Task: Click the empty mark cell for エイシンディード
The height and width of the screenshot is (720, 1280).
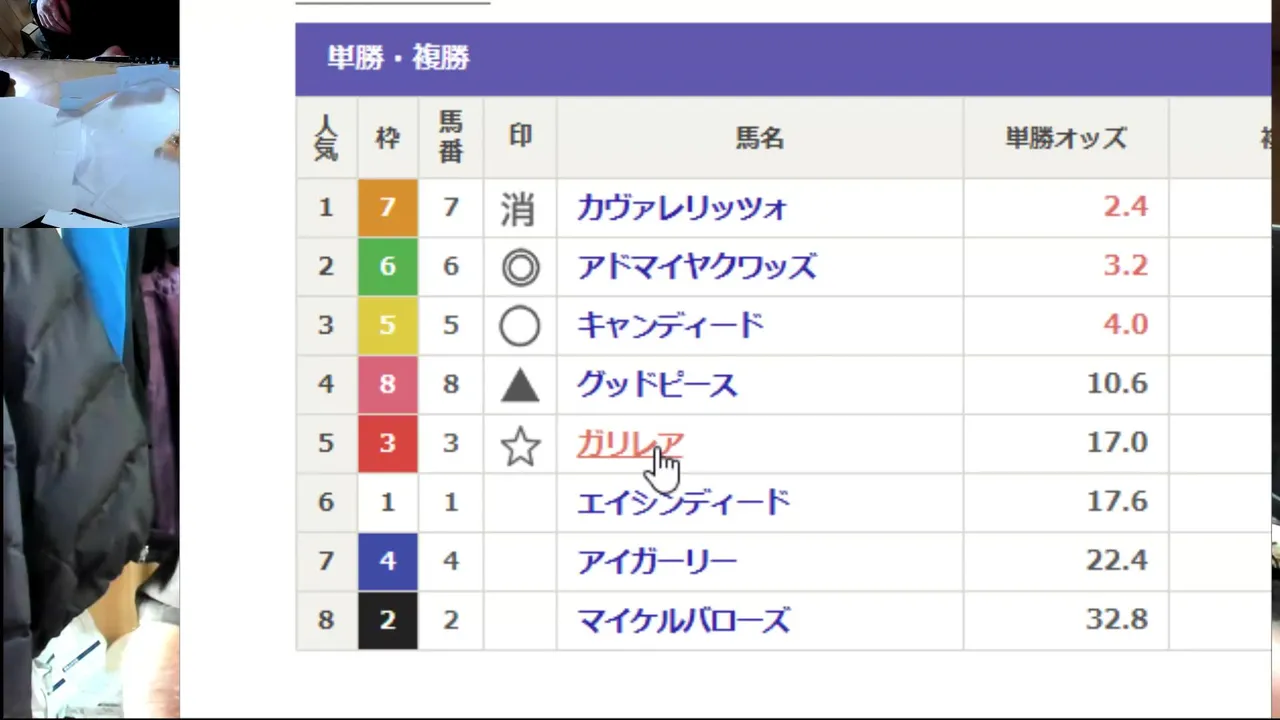Action: [x=520, y=502]
